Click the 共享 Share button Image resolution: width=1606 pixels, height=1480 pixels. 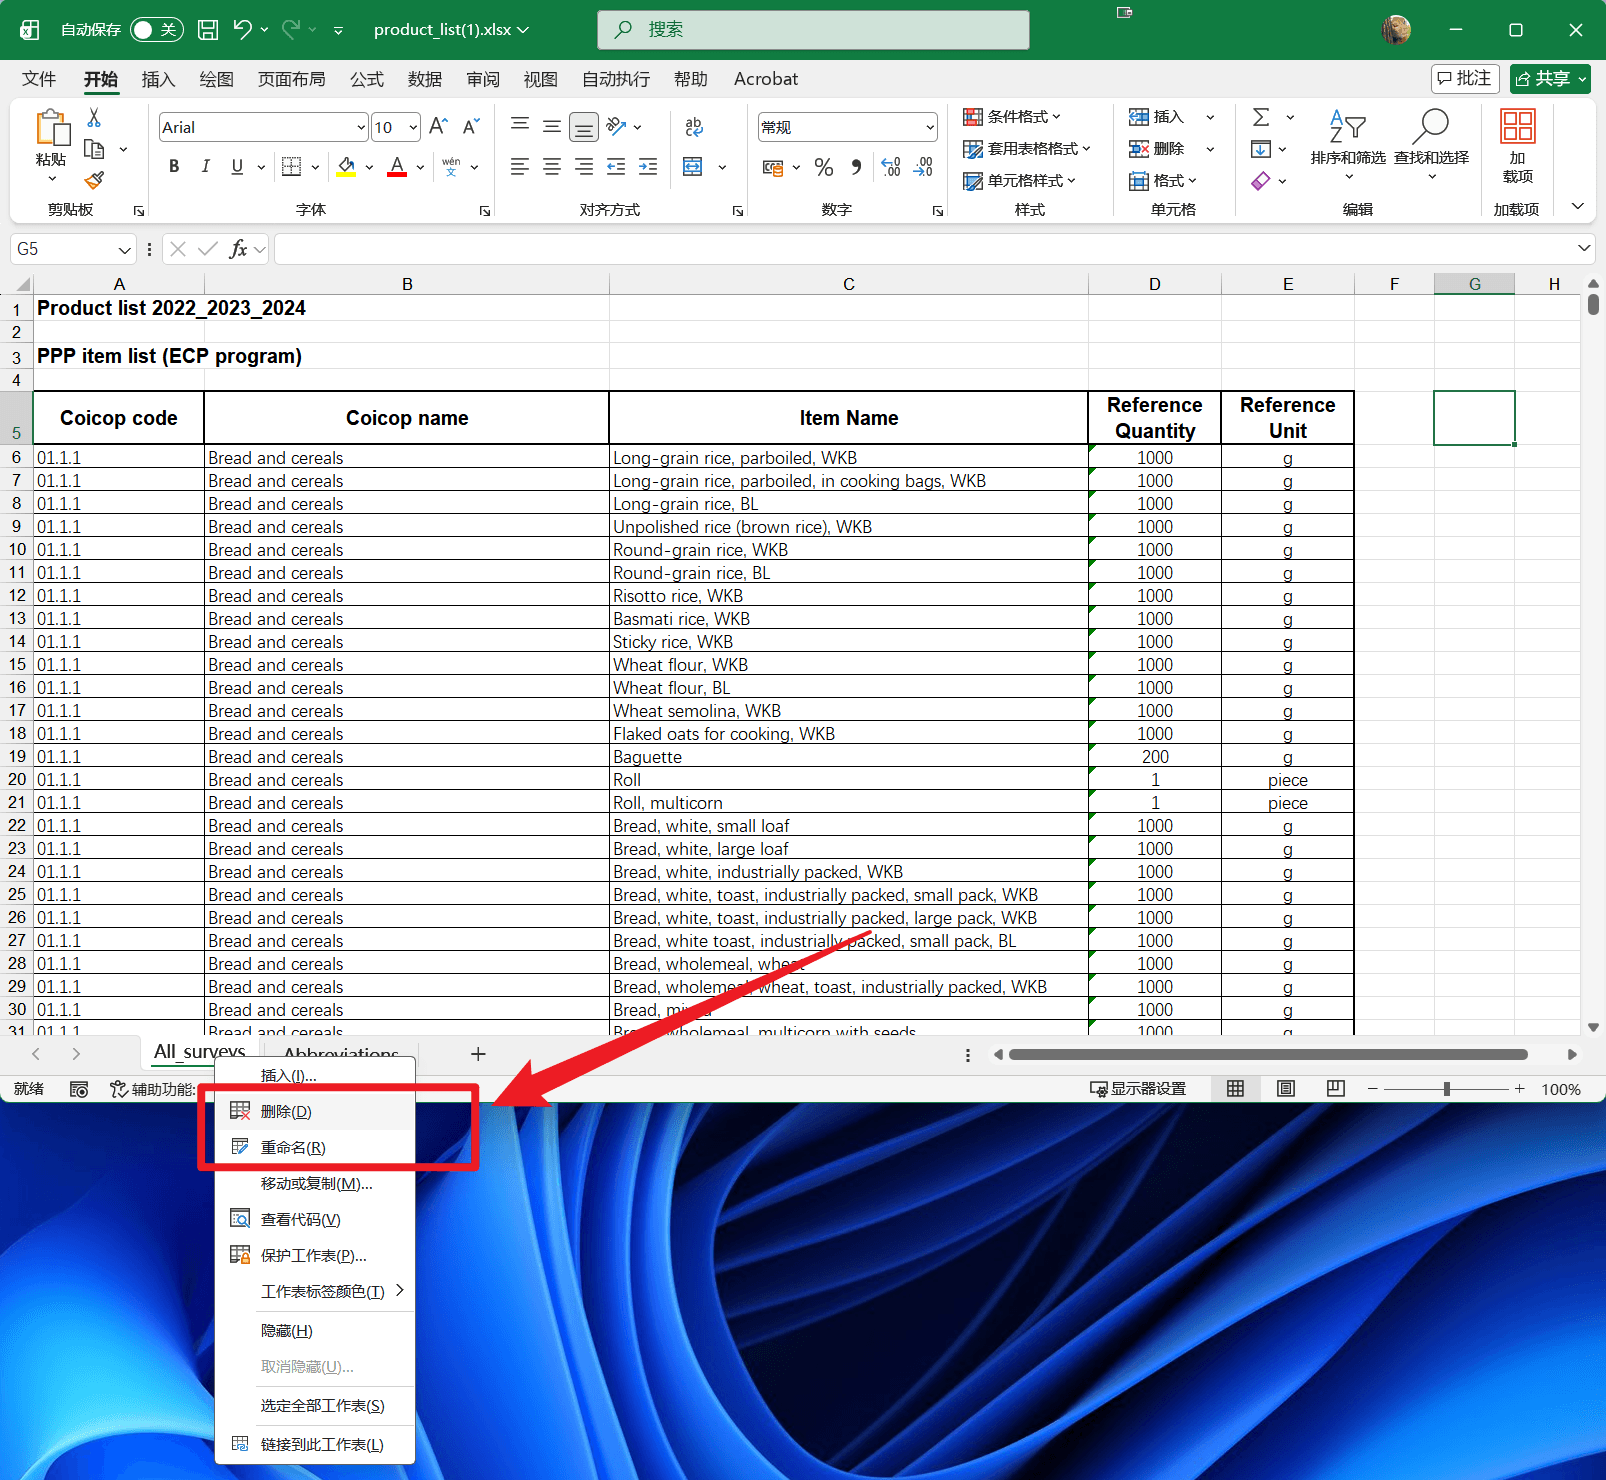[1550, 79]
